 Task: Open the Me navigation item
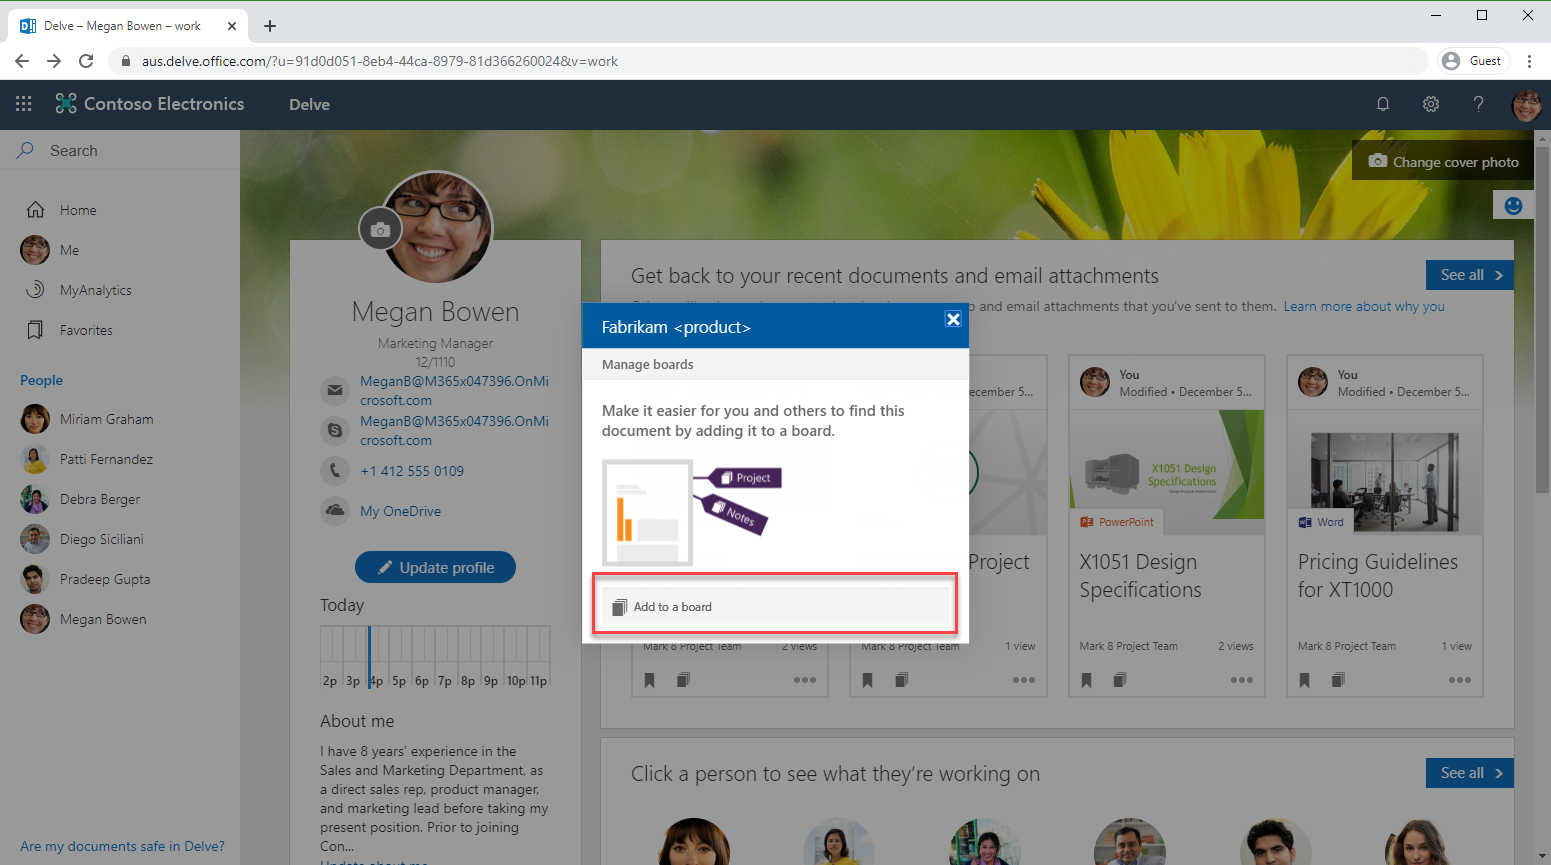[x=69, y=250]
